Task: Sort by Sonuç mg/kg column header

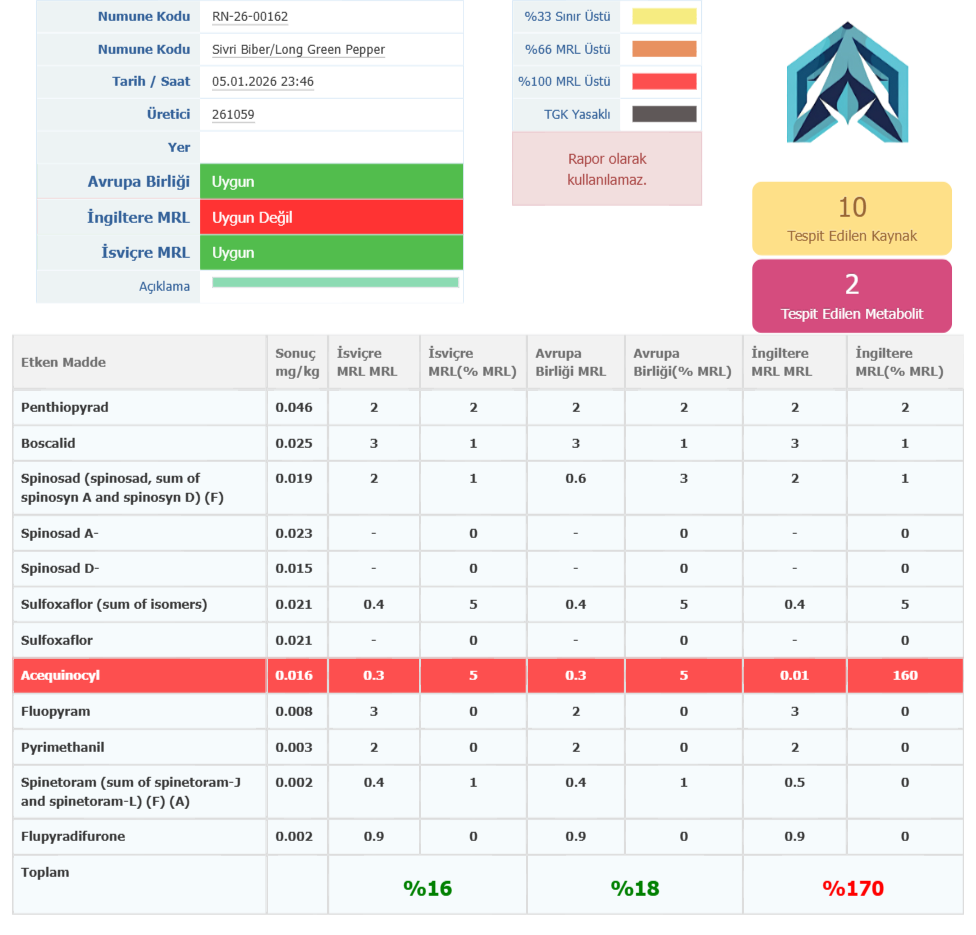Action: [x=295, y=362]
